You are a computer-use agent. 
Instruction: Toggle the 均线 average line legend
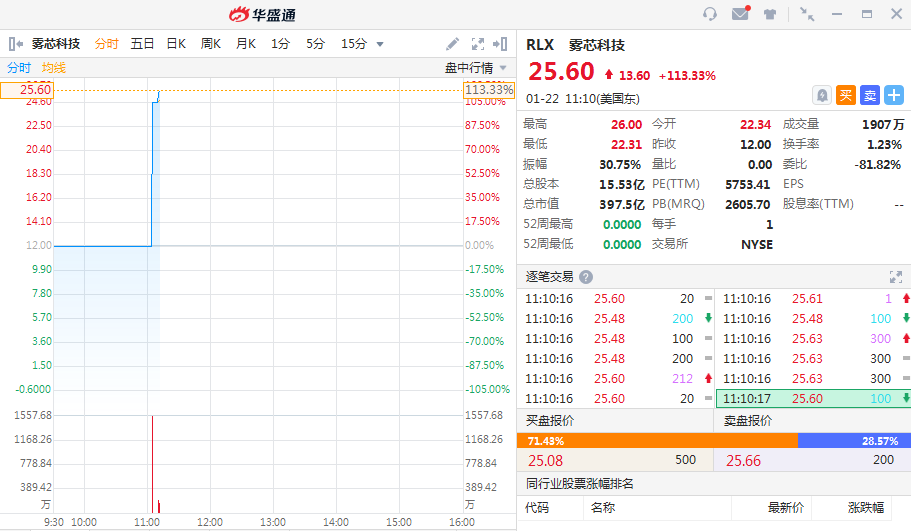point(53,68)
